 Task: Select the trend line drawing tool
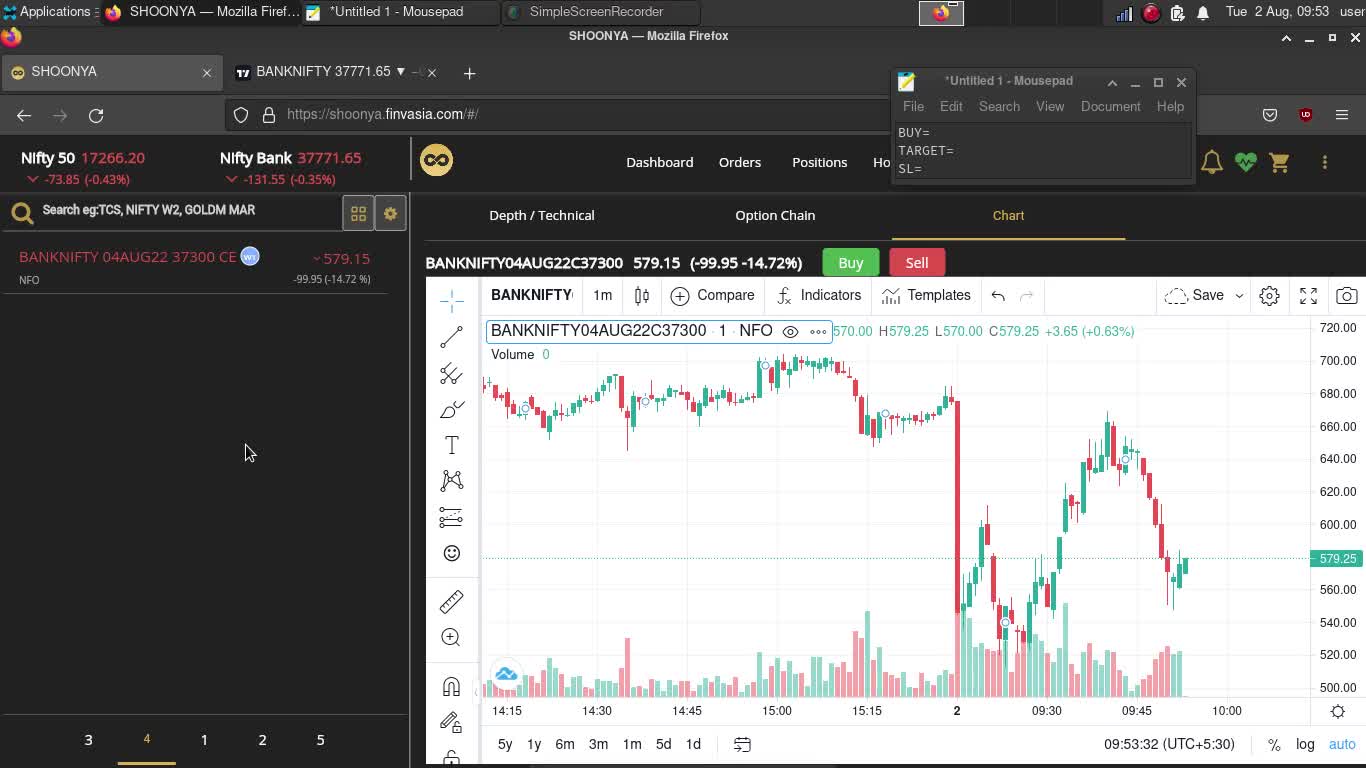[451, 337]
